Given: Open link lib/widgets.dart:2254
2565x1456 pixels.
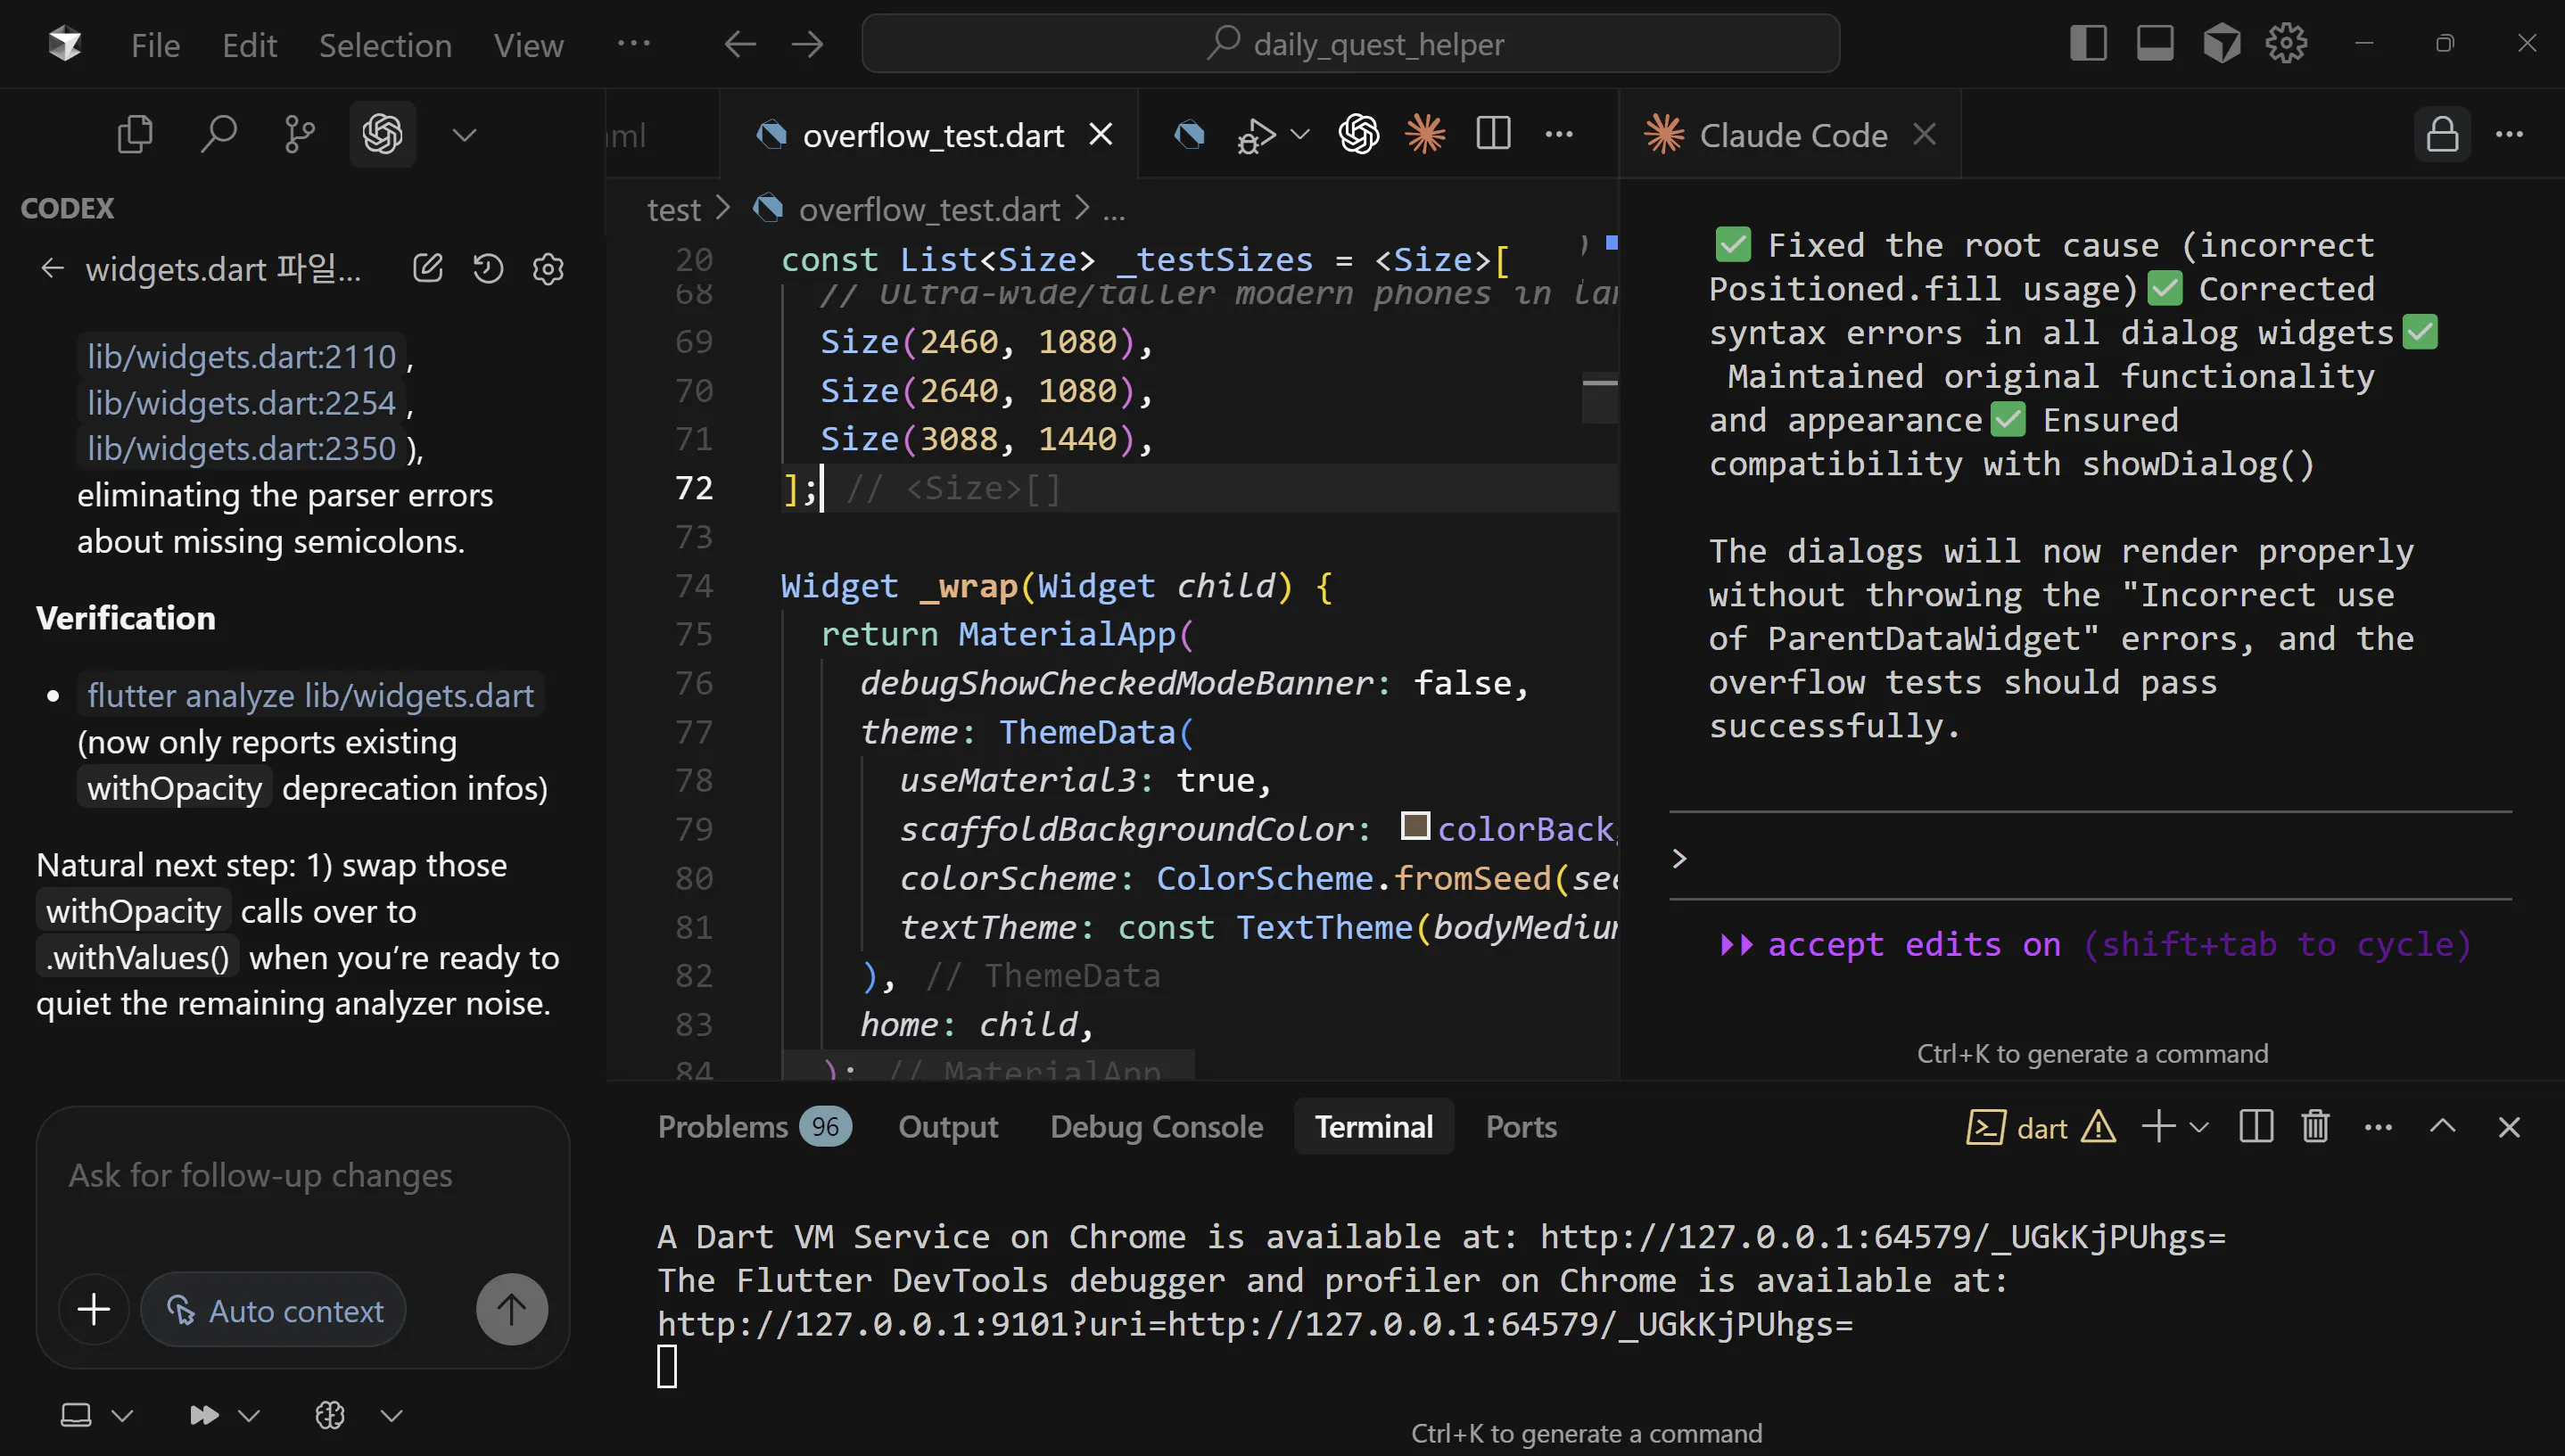Looking at the screenshot, I should 241,402.
